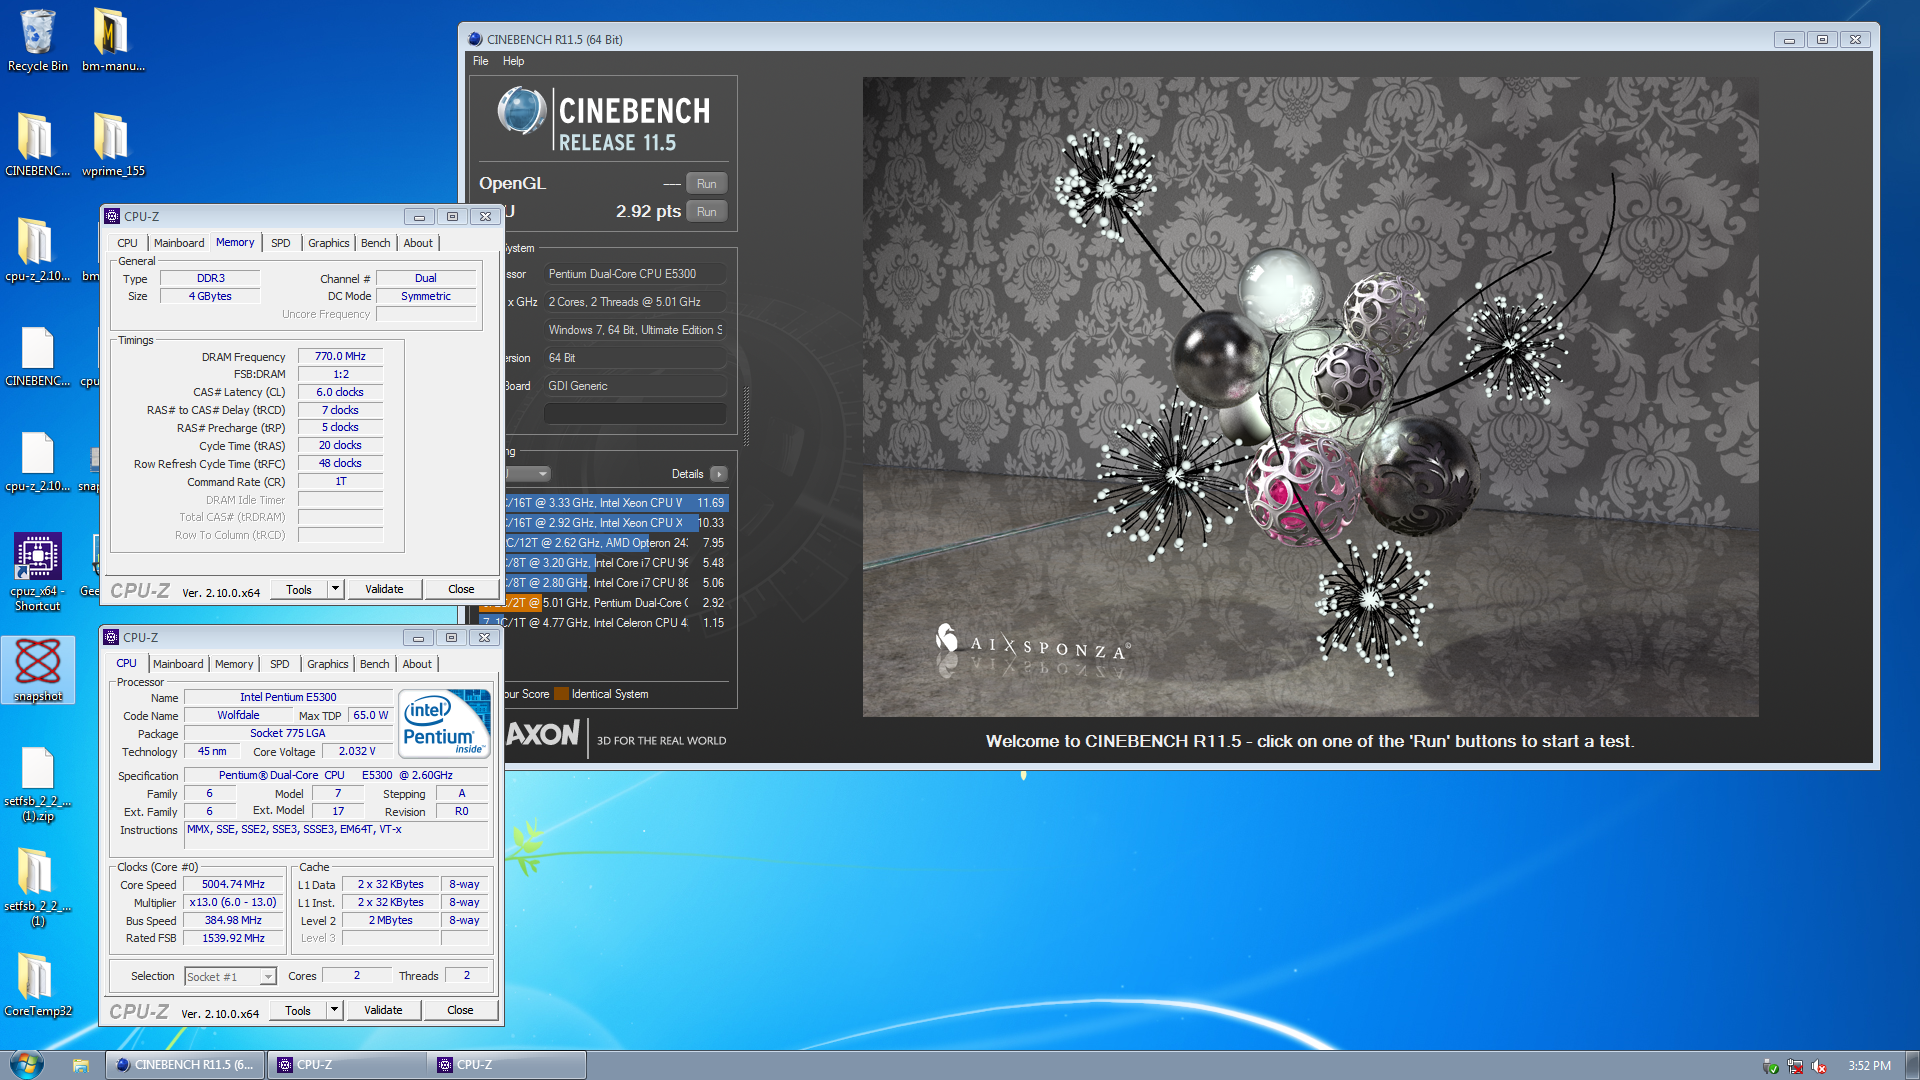Run the OpenGL benchmark in Cinebench
The image size is (1920, 1080).
click(x=707, y=184)
